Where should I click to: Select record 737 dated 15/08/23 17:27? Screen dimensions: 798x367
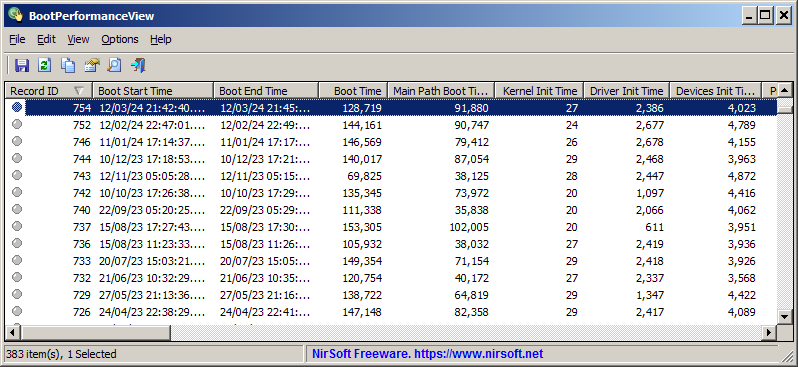pyautogui.click(x=391, y=227)
